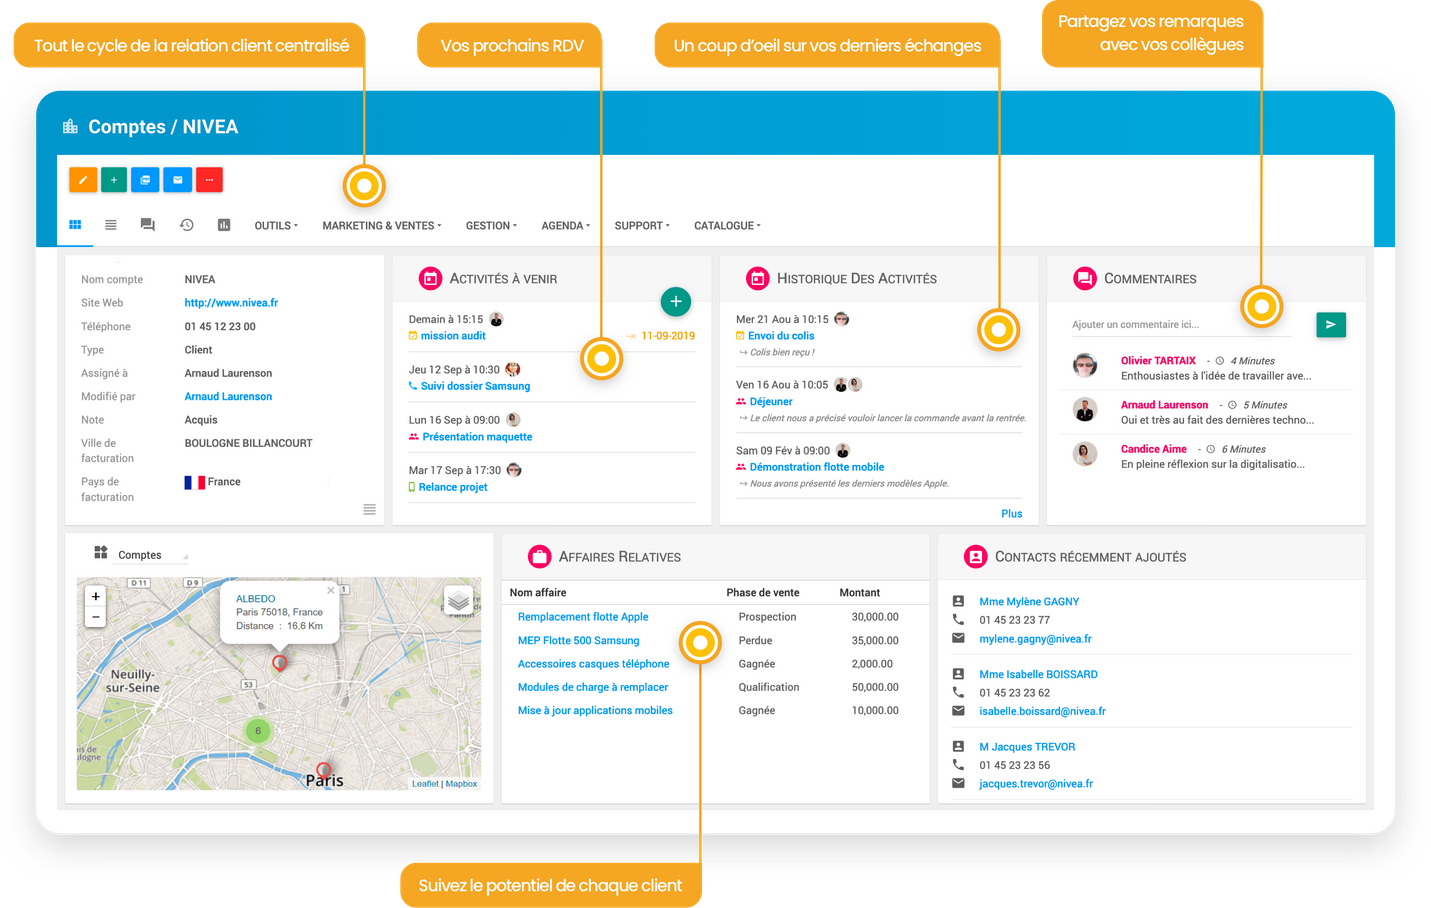Expand the SUPPORT menu

point(642,226)
